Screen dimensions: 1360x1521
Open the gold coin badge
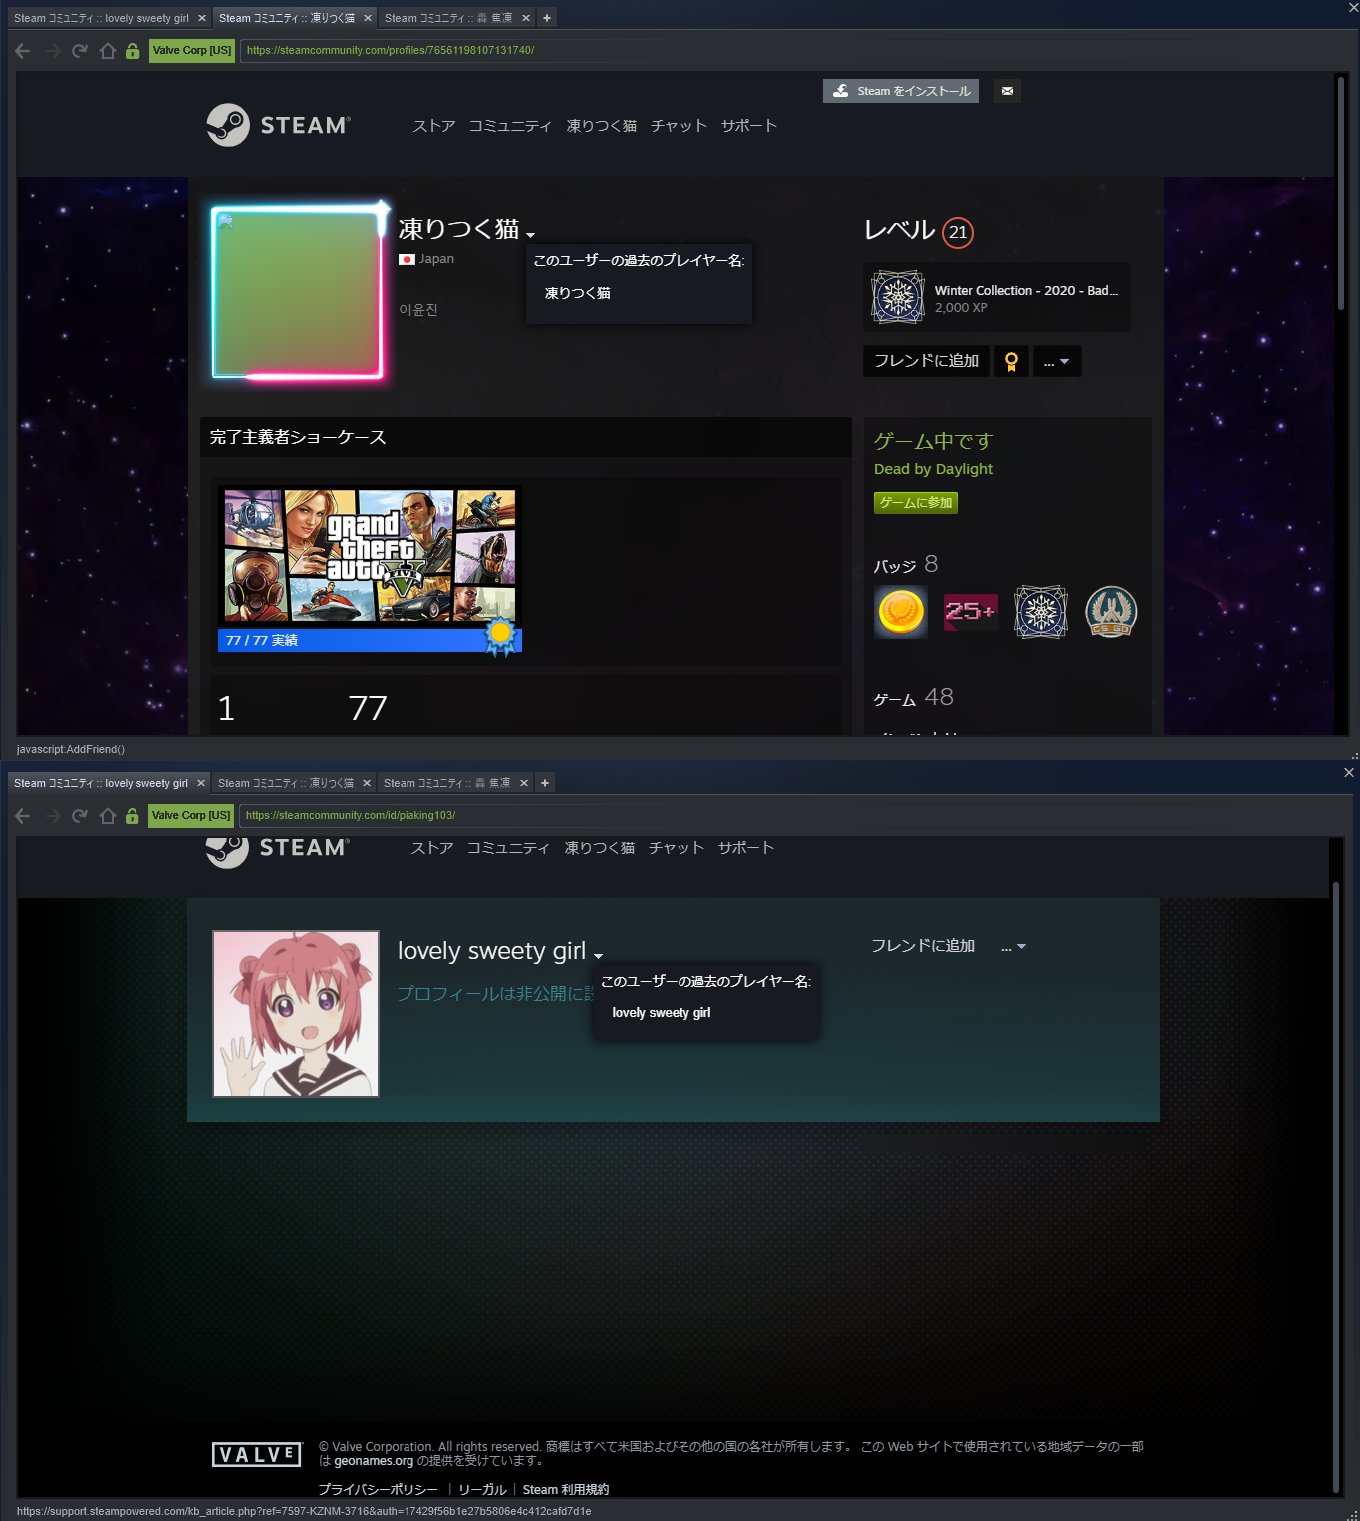tap(901, 612)
